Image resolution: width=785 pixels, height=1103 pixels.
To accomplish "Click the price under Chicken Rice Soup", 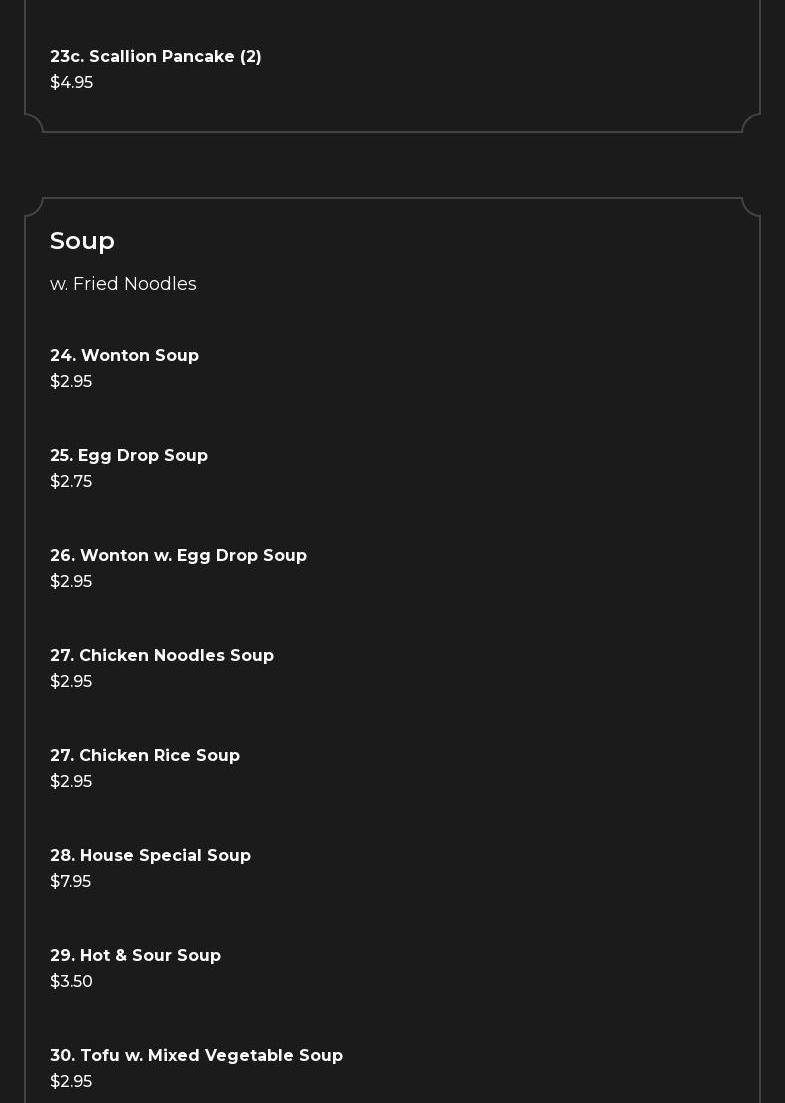I will pyautogui.click(x=71, y=782).
